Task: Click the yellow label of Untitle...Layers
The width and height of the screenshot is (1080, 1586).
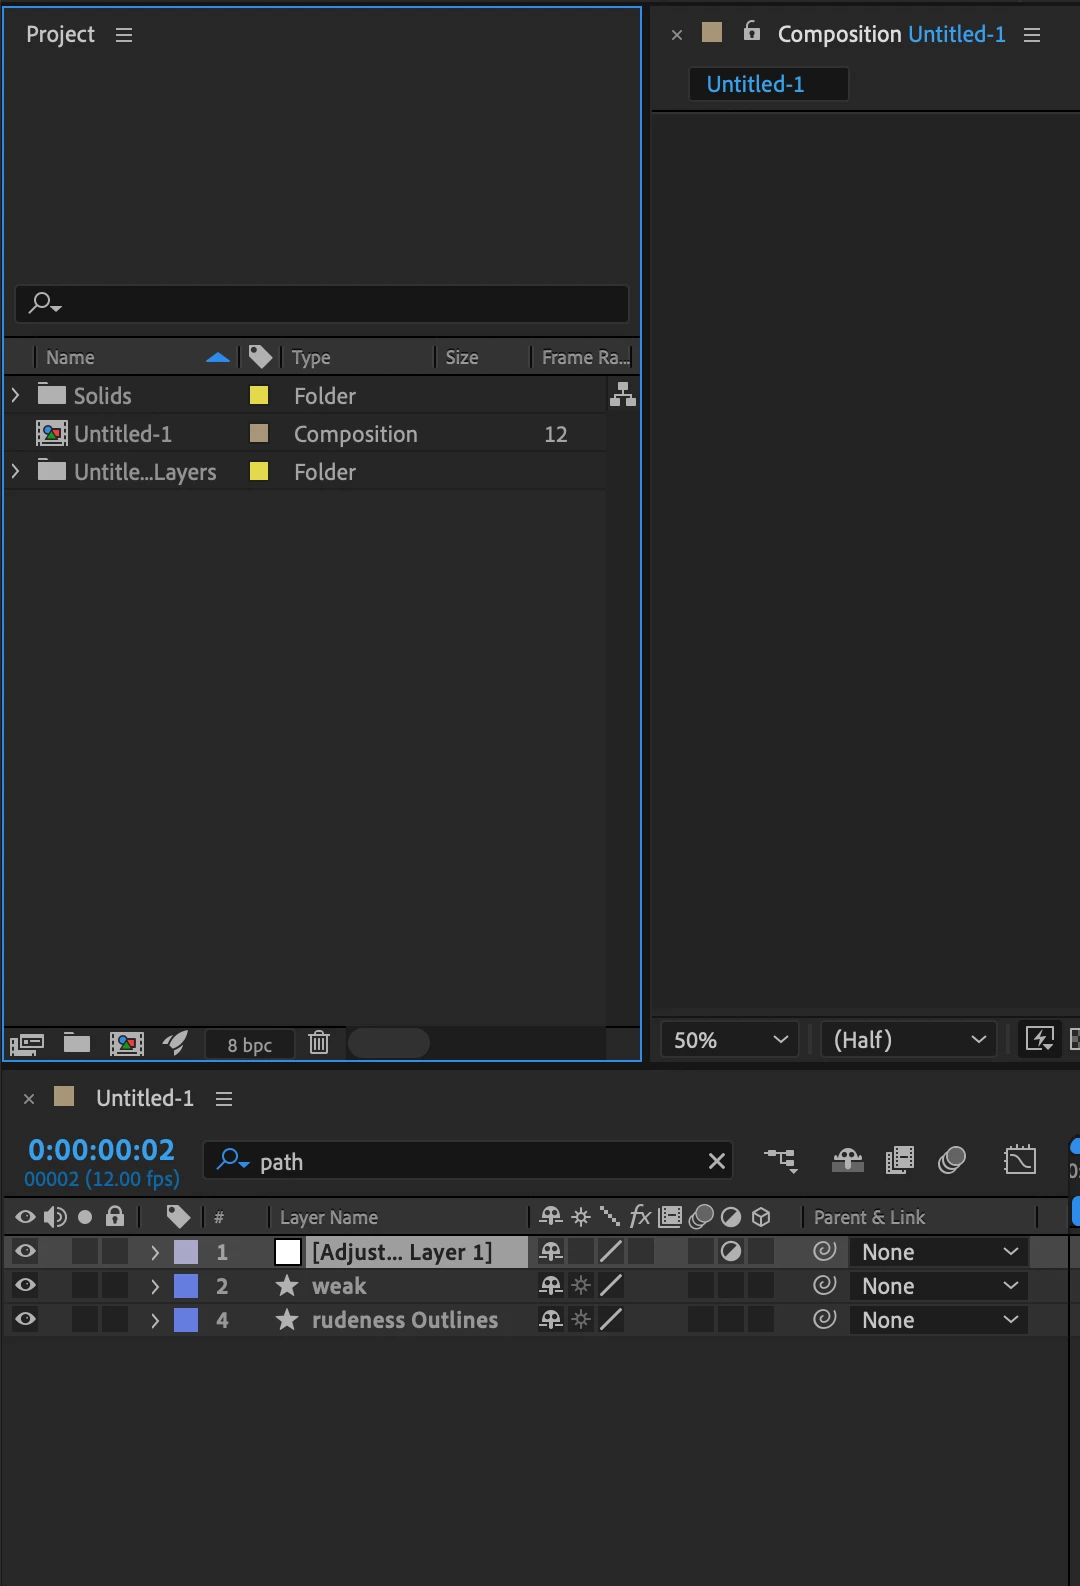Action: [259, 471]
